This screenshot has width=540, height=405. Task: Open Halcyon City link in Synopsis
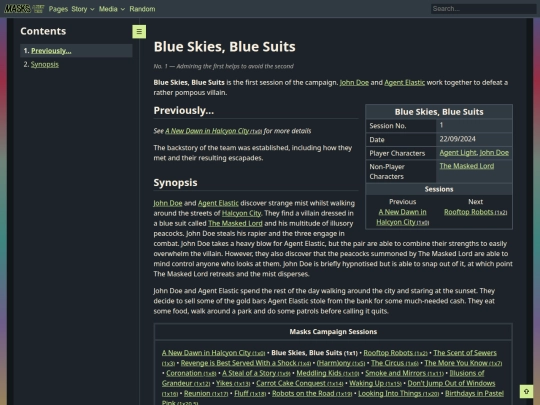point(241,213)
